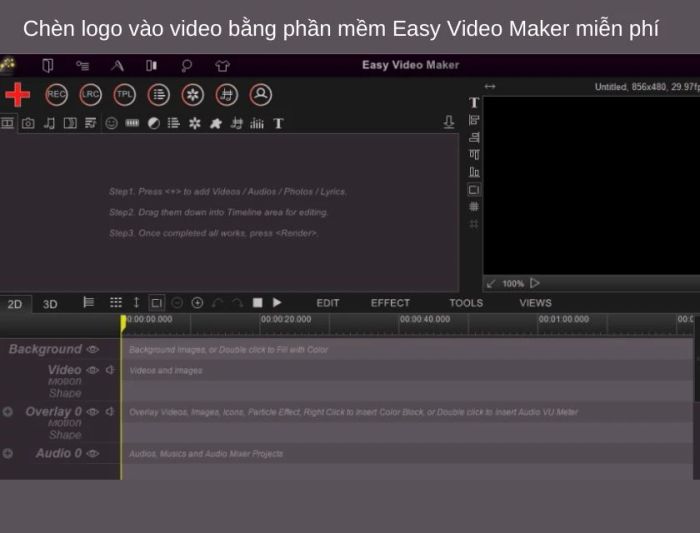Click the Audio 0 track lane
This screenshot has height=533, width=700.
pos(407,454)
